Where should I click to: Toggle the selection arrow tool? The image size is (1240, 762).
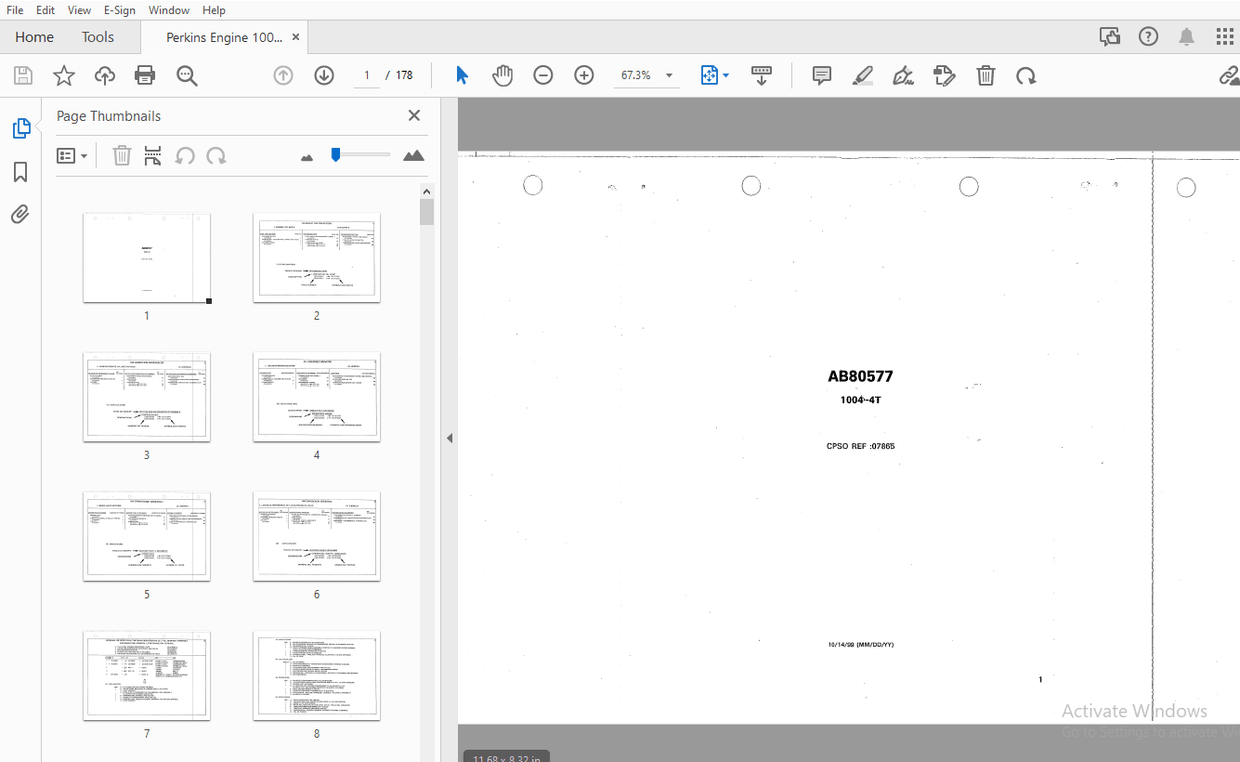[x=461, y=75]
